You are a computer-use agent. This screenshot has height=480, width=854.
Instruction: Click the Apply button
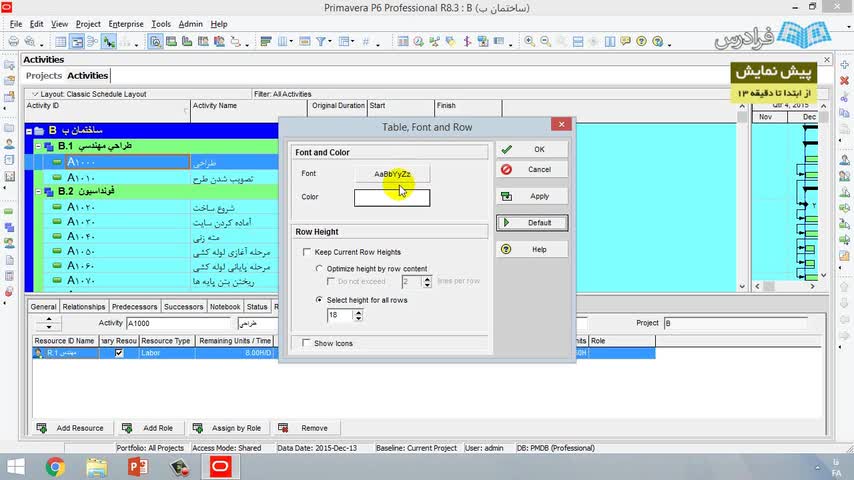pyautogui.click(x=532, y=196)
